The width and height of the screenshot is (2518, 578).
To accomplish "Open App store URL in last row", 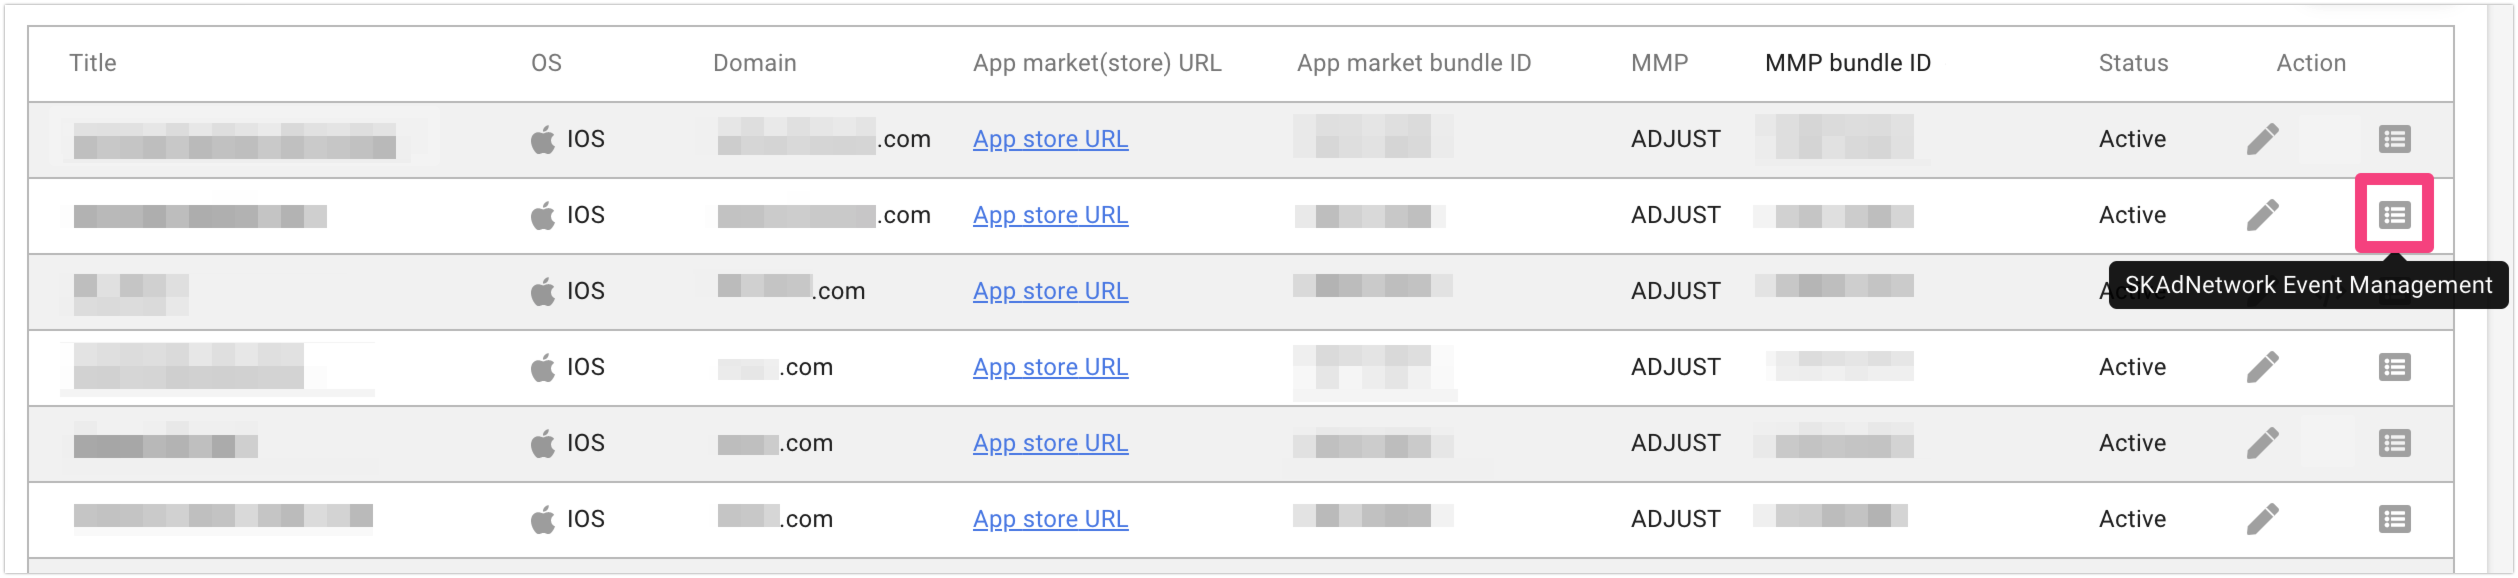I will 1050,519.
